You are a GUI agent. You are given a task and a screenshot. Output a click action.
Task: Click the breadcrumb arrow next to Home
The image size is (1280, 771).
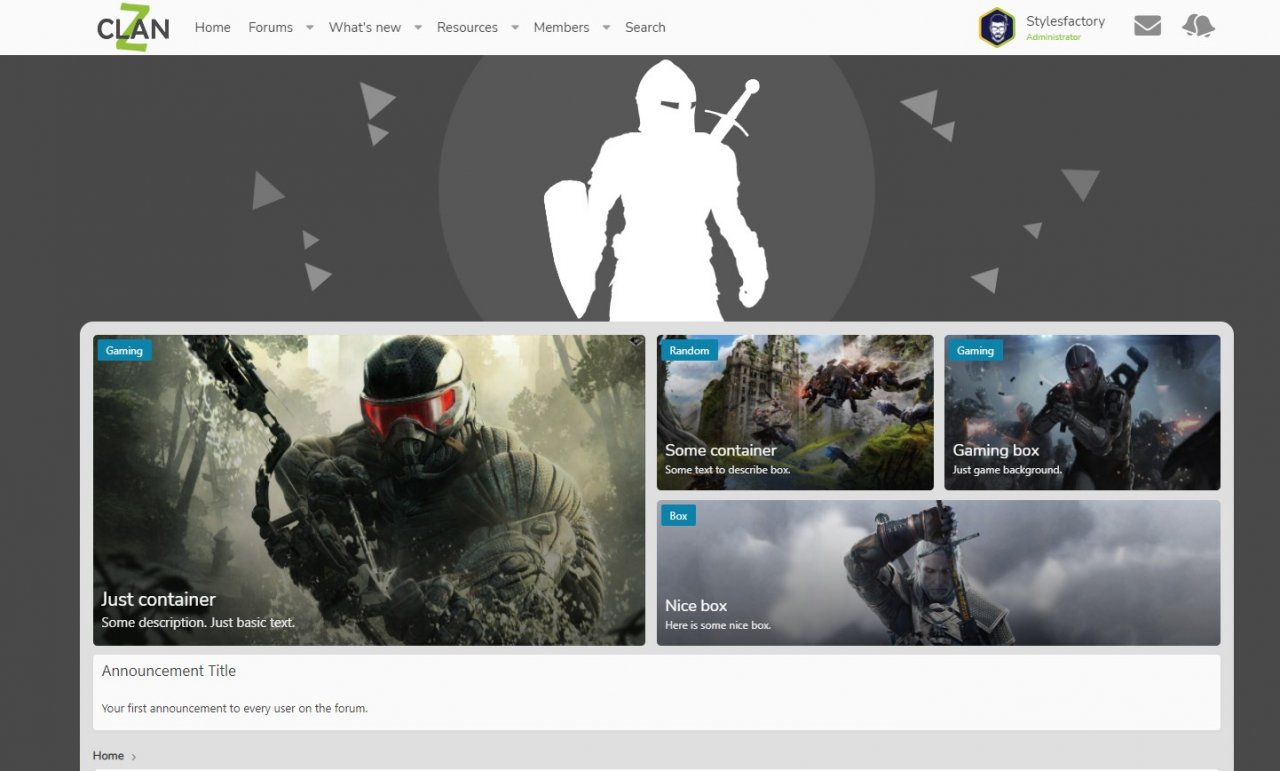pyautogui.click(x=134, y=757)
